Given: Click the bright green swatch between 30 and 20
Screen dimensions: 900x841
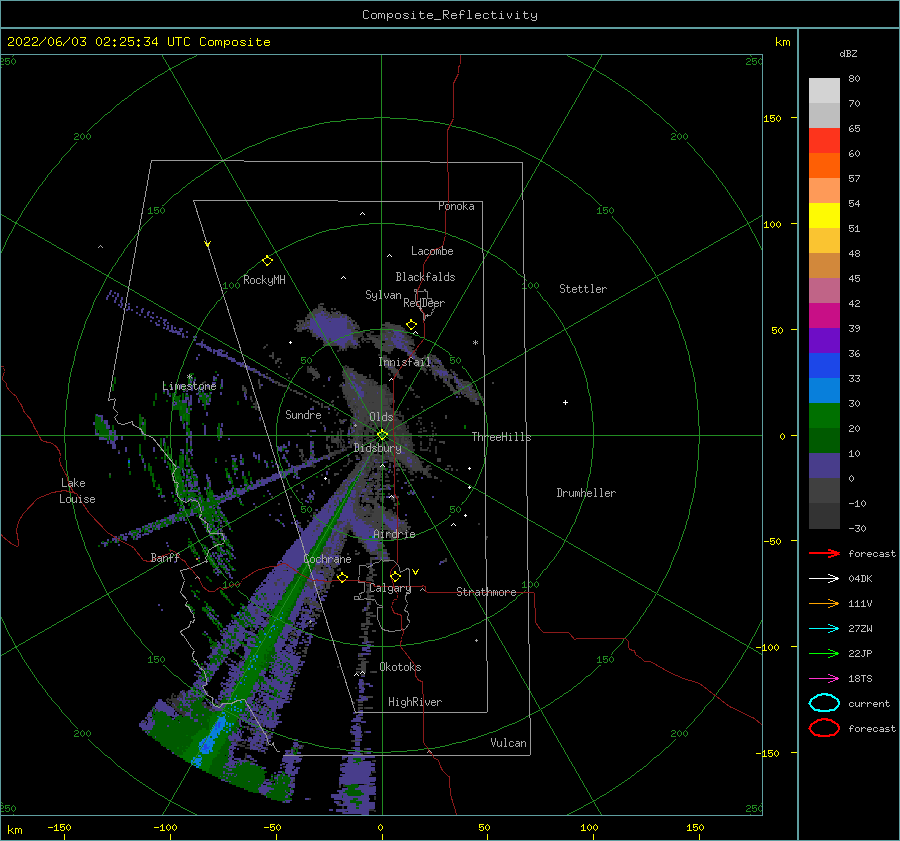Looking at the screenshot, I should tap(824, 415).
